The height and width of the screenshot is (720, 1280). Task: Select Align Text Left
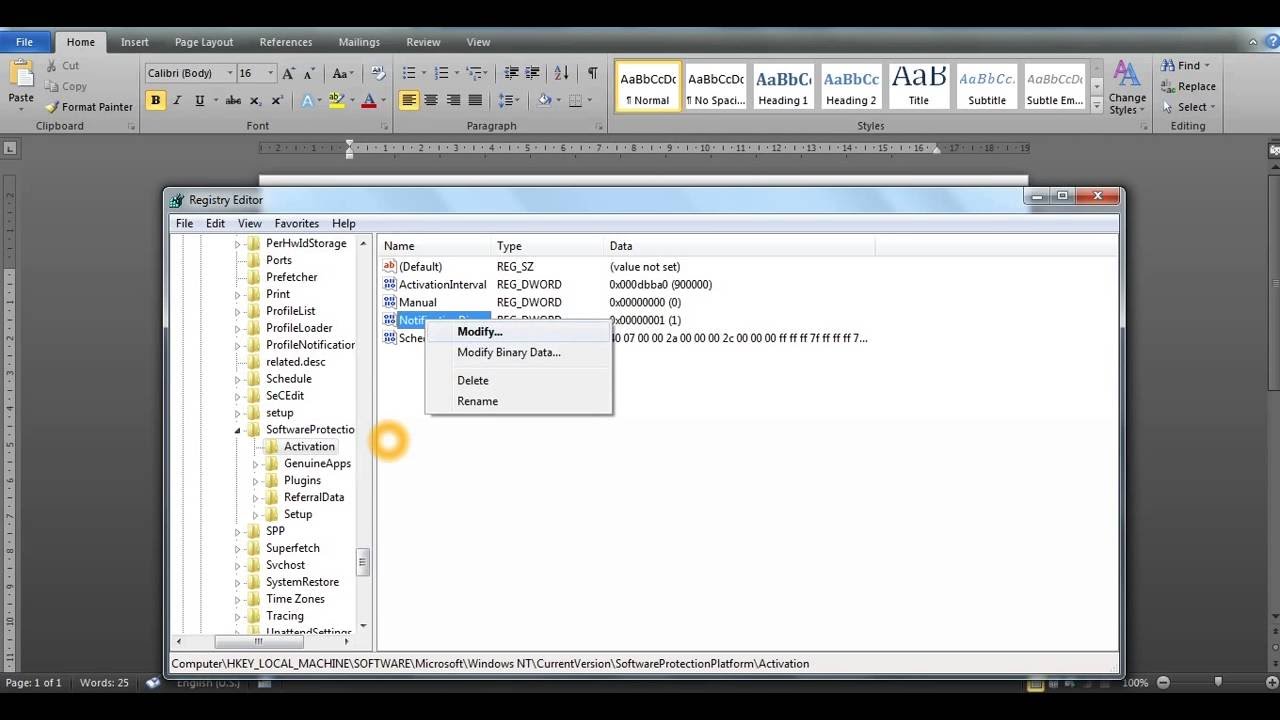[x=409, y=100]
